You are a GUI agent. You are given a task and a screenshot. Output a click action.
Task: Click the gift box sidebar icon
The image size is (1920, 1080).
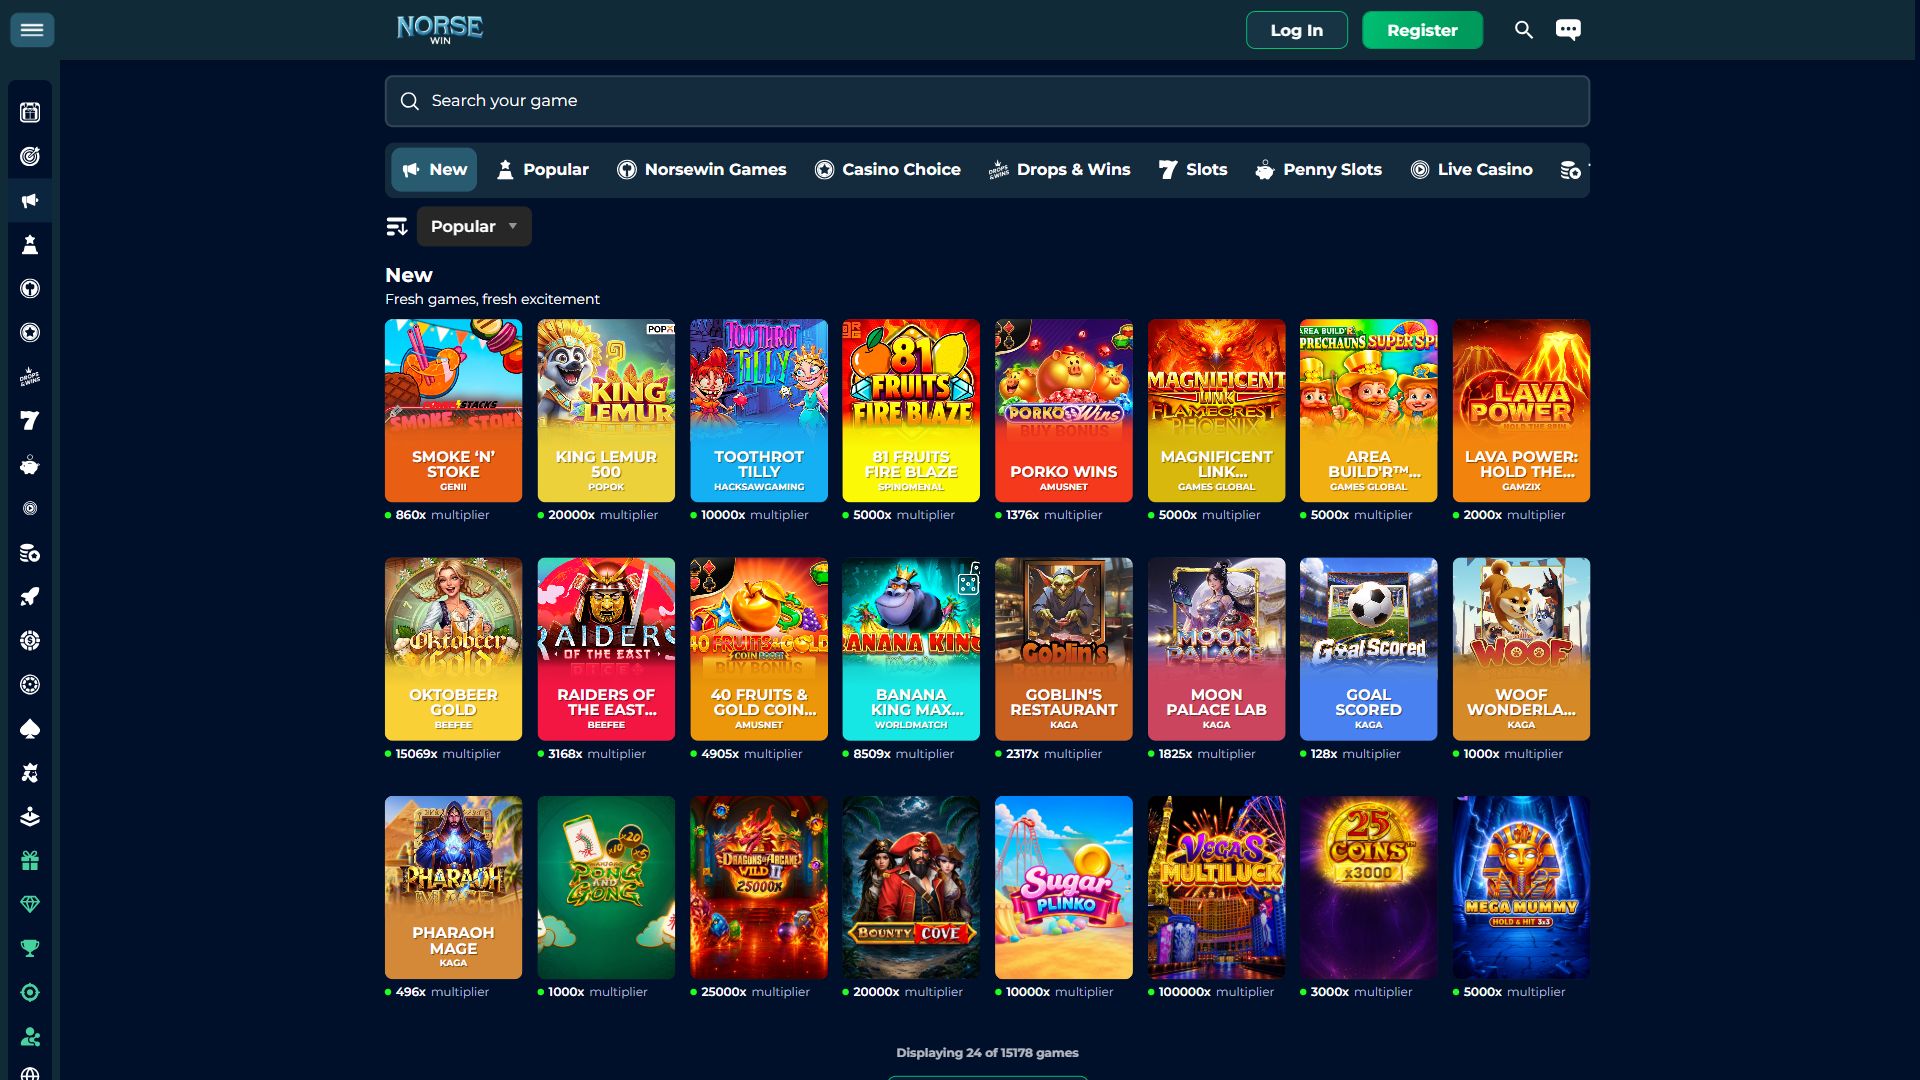coord(30,861)
